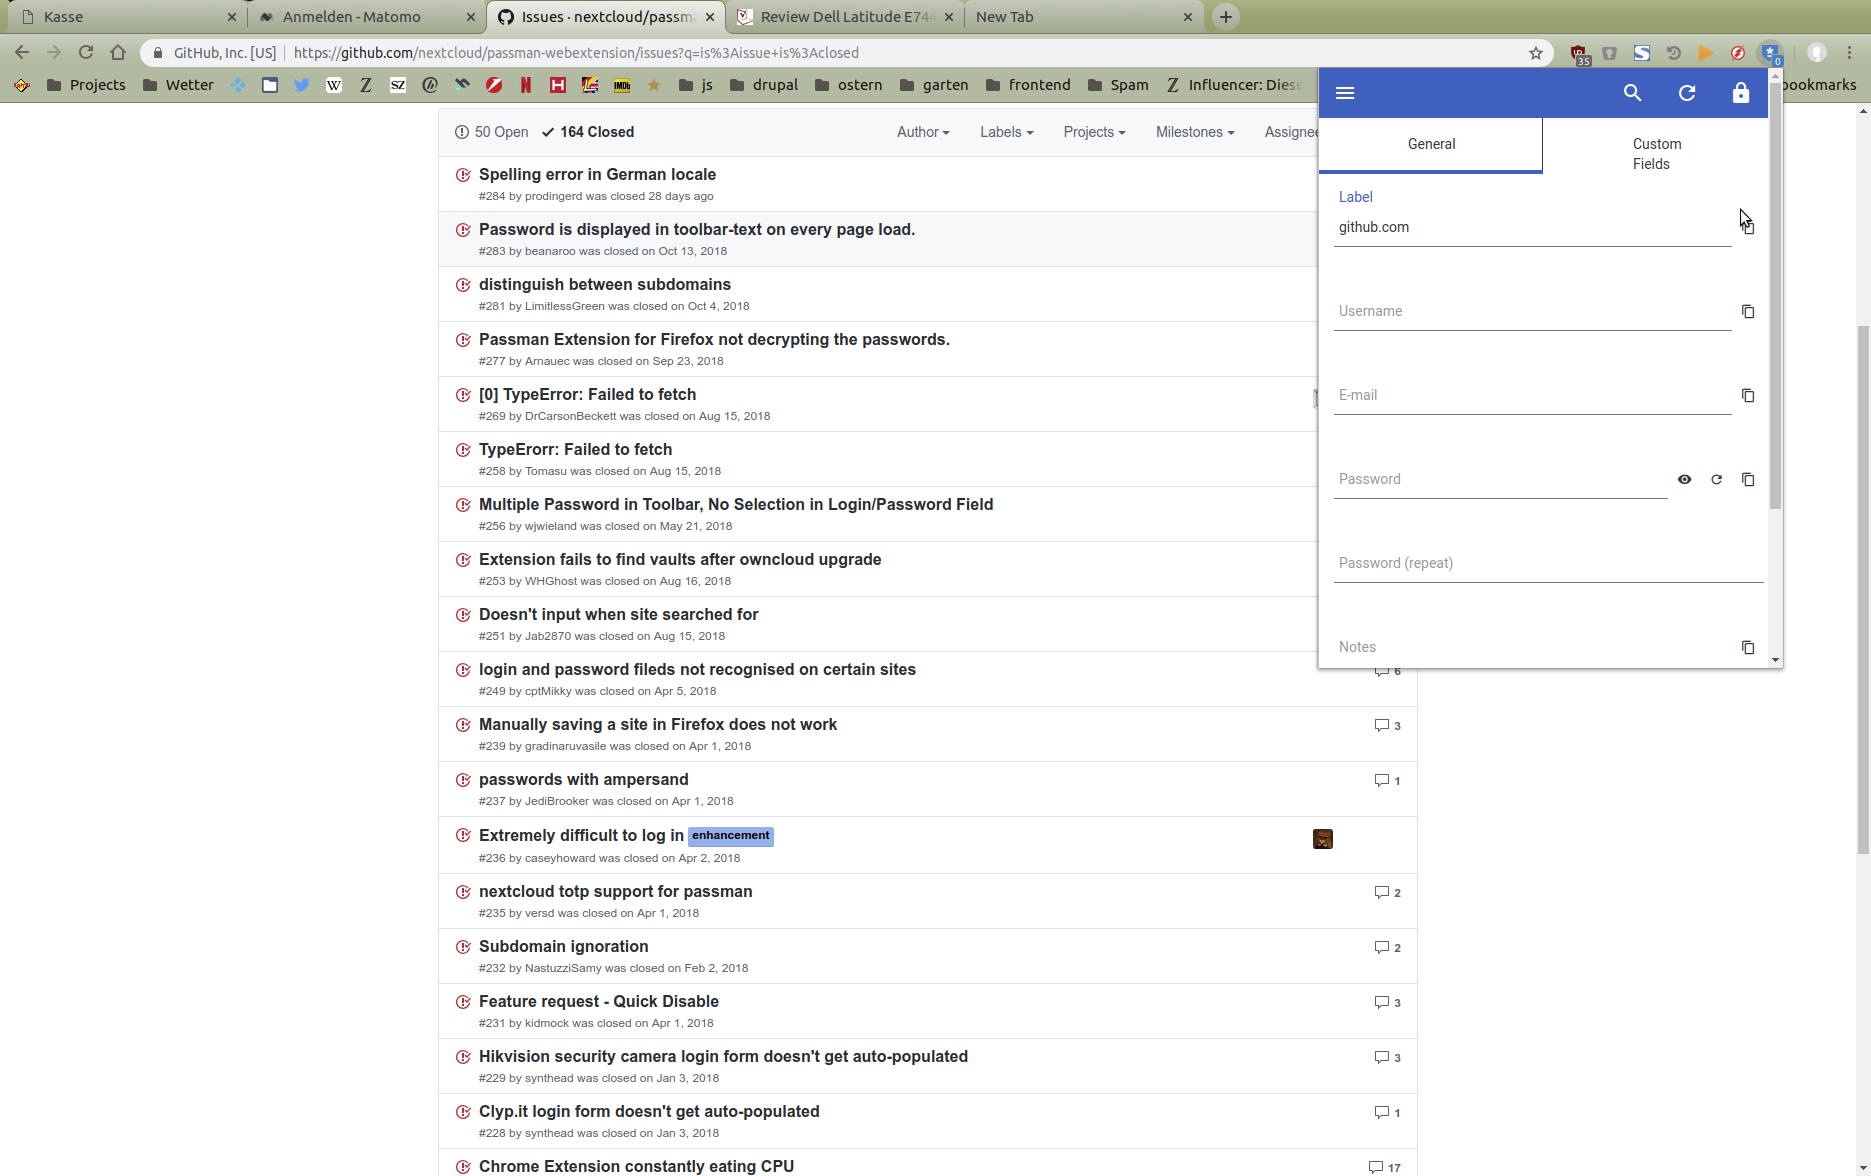Open issue 'Spelling error in German locale'
1871x1176 pixels.
(x=597, y=174)
